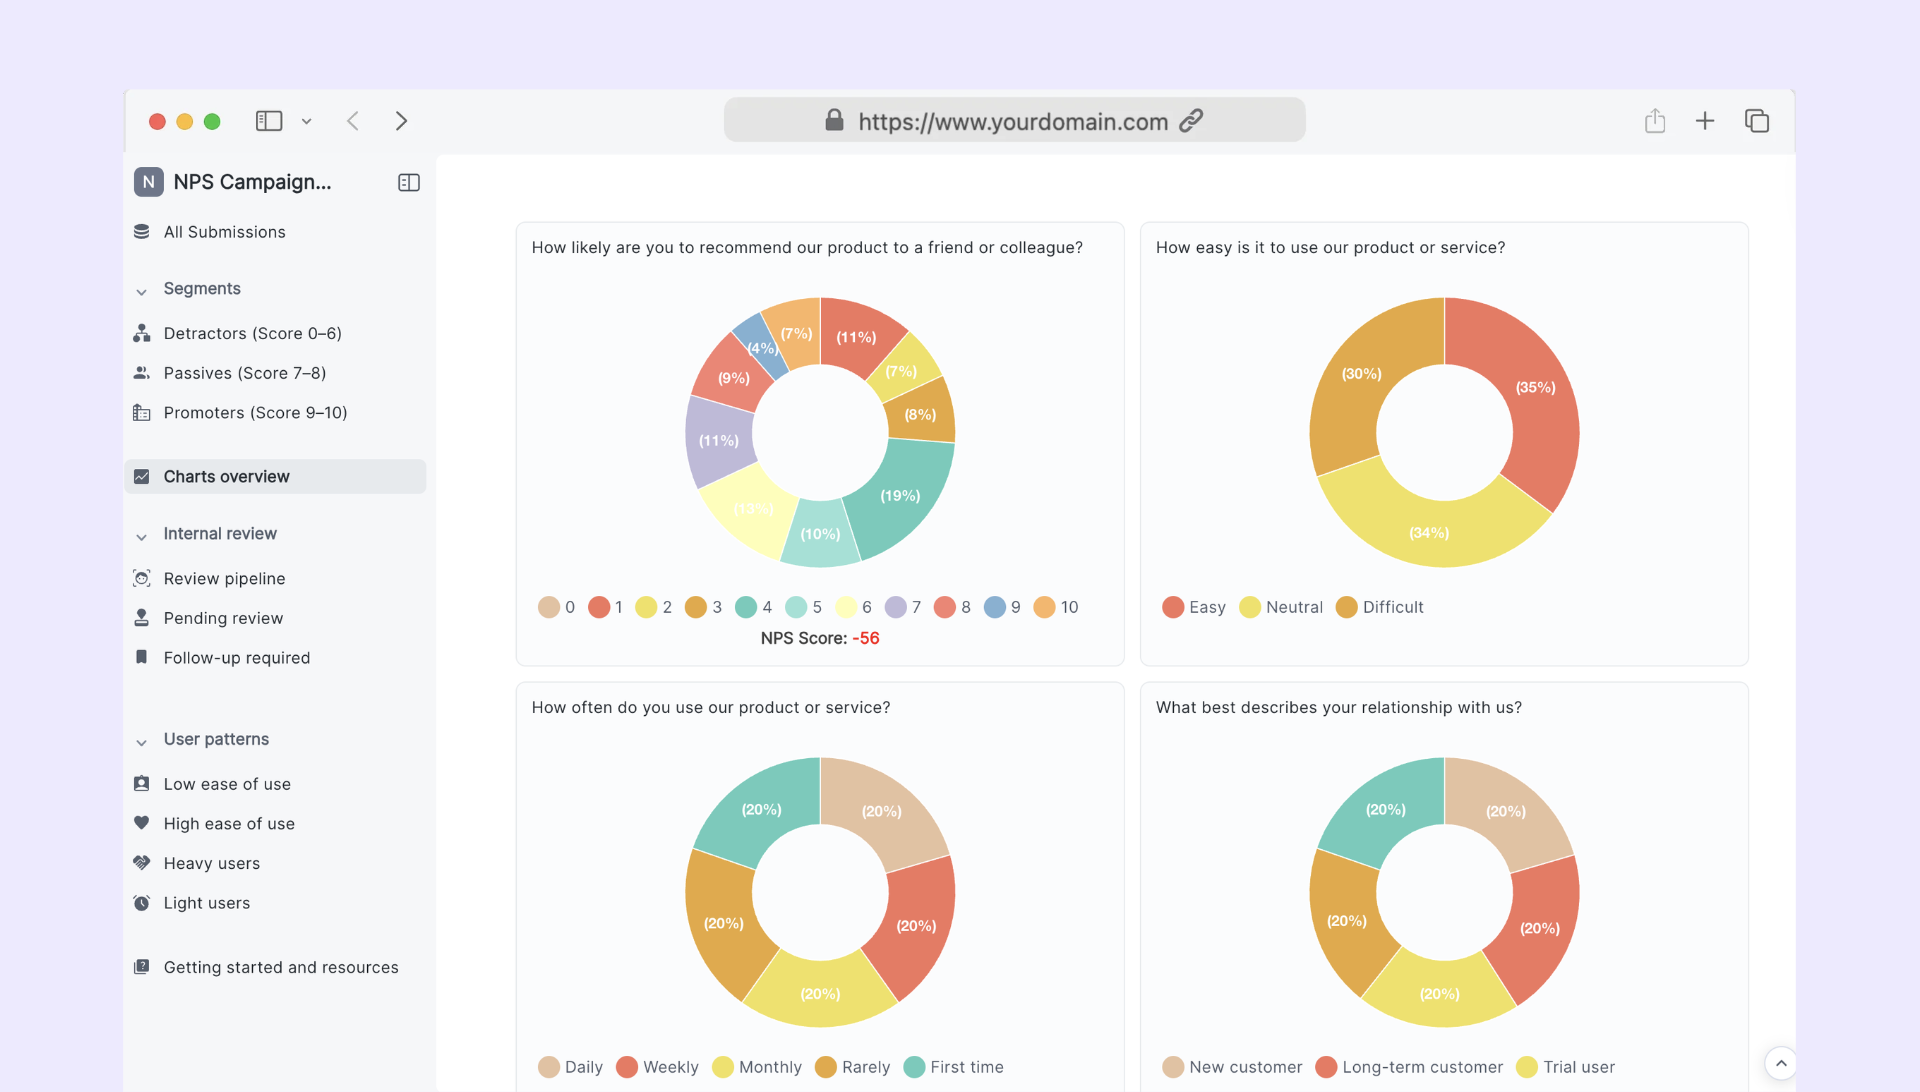Toggle the Long-term customer legend item
Screen dimensions: 1920x1092
[x=1410, y=1067]
